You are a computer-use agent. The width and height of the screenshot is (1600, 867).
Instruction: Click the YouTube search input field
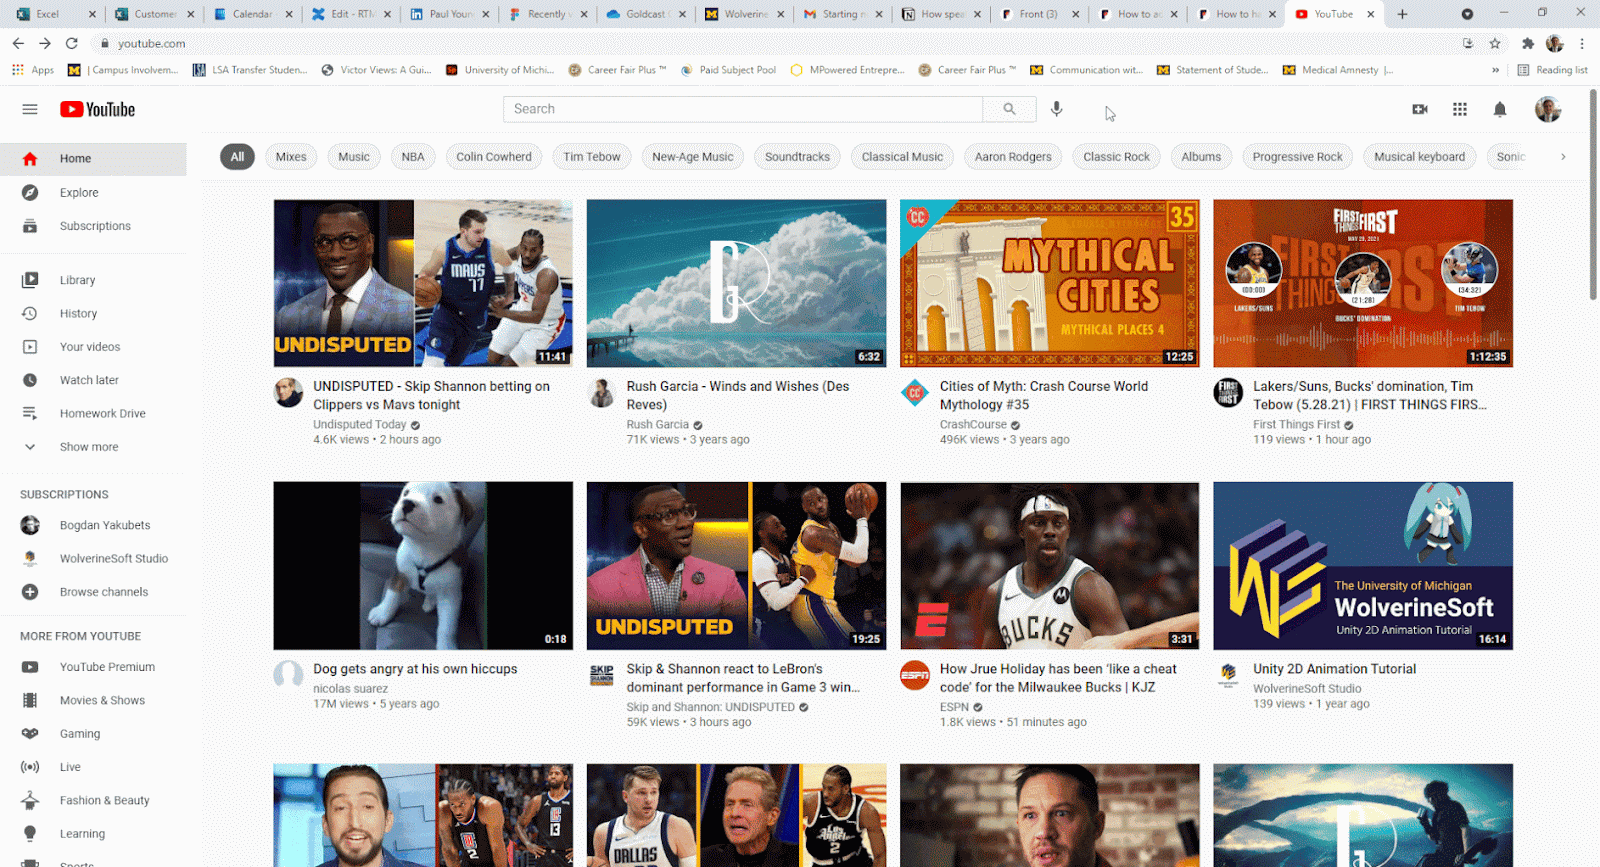743,109
